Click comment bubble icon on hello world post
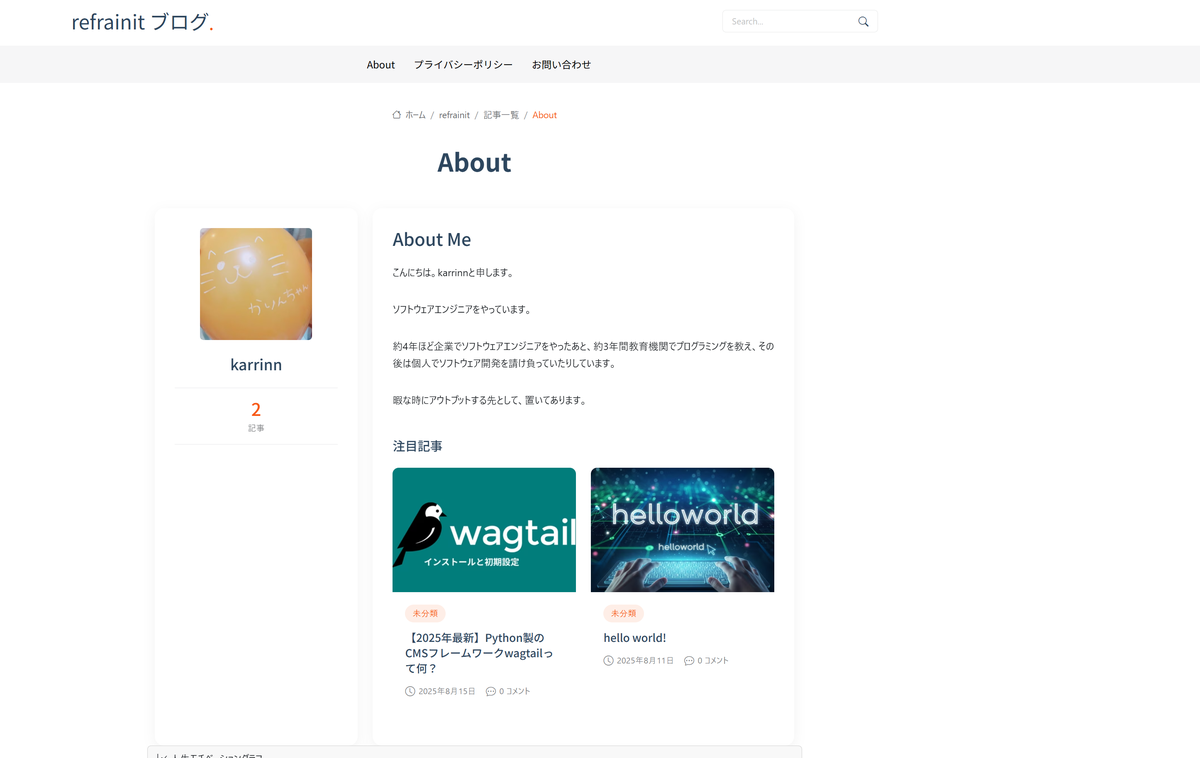Viewport: 1200px width, 758px height. click(689, 661)
